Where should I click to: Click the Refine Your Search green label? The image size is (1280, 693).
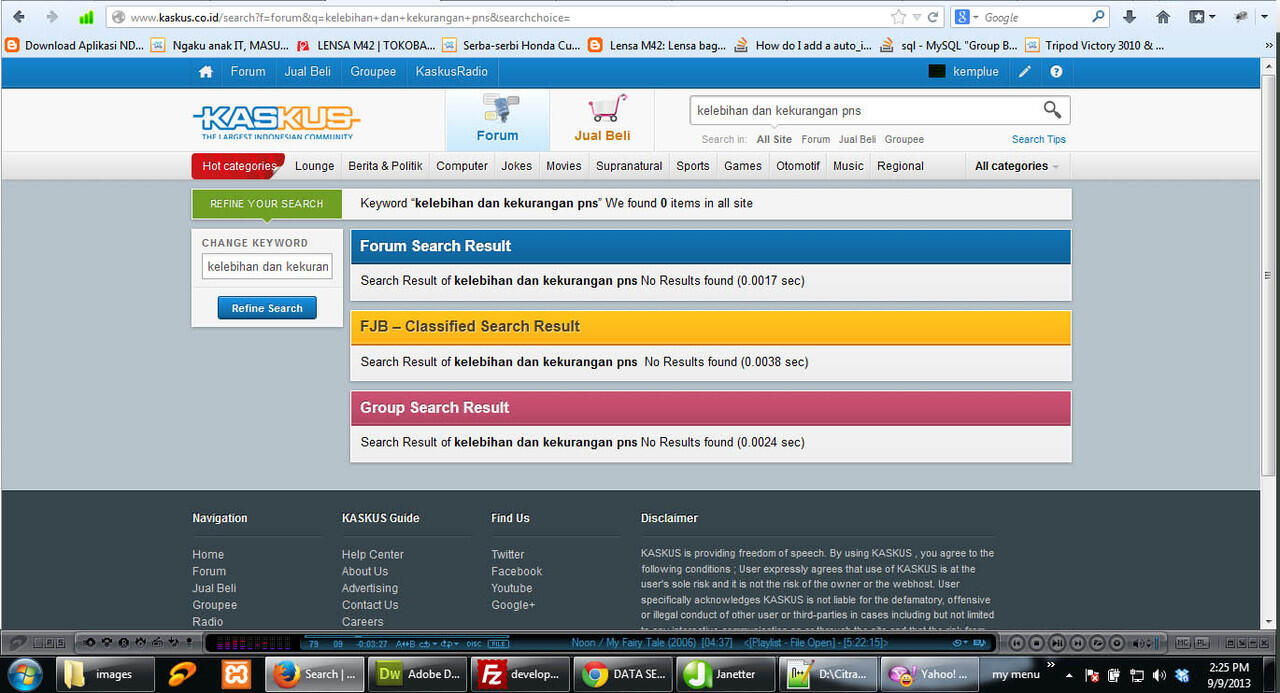click(267, 204)
